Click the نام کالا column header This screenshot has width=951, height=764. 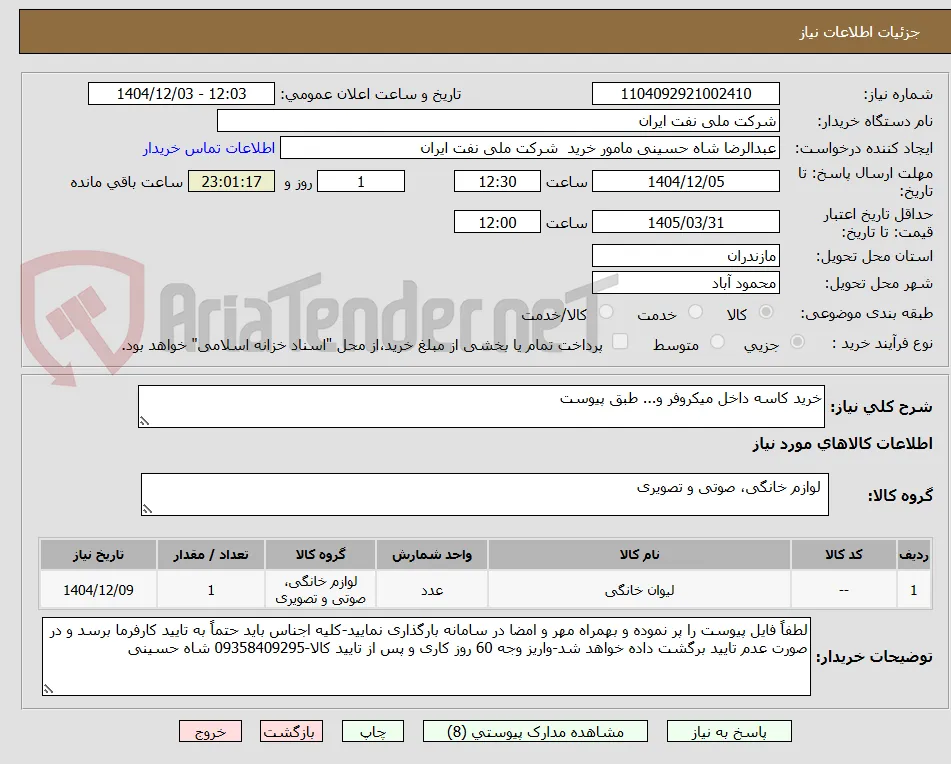[639, 555]
